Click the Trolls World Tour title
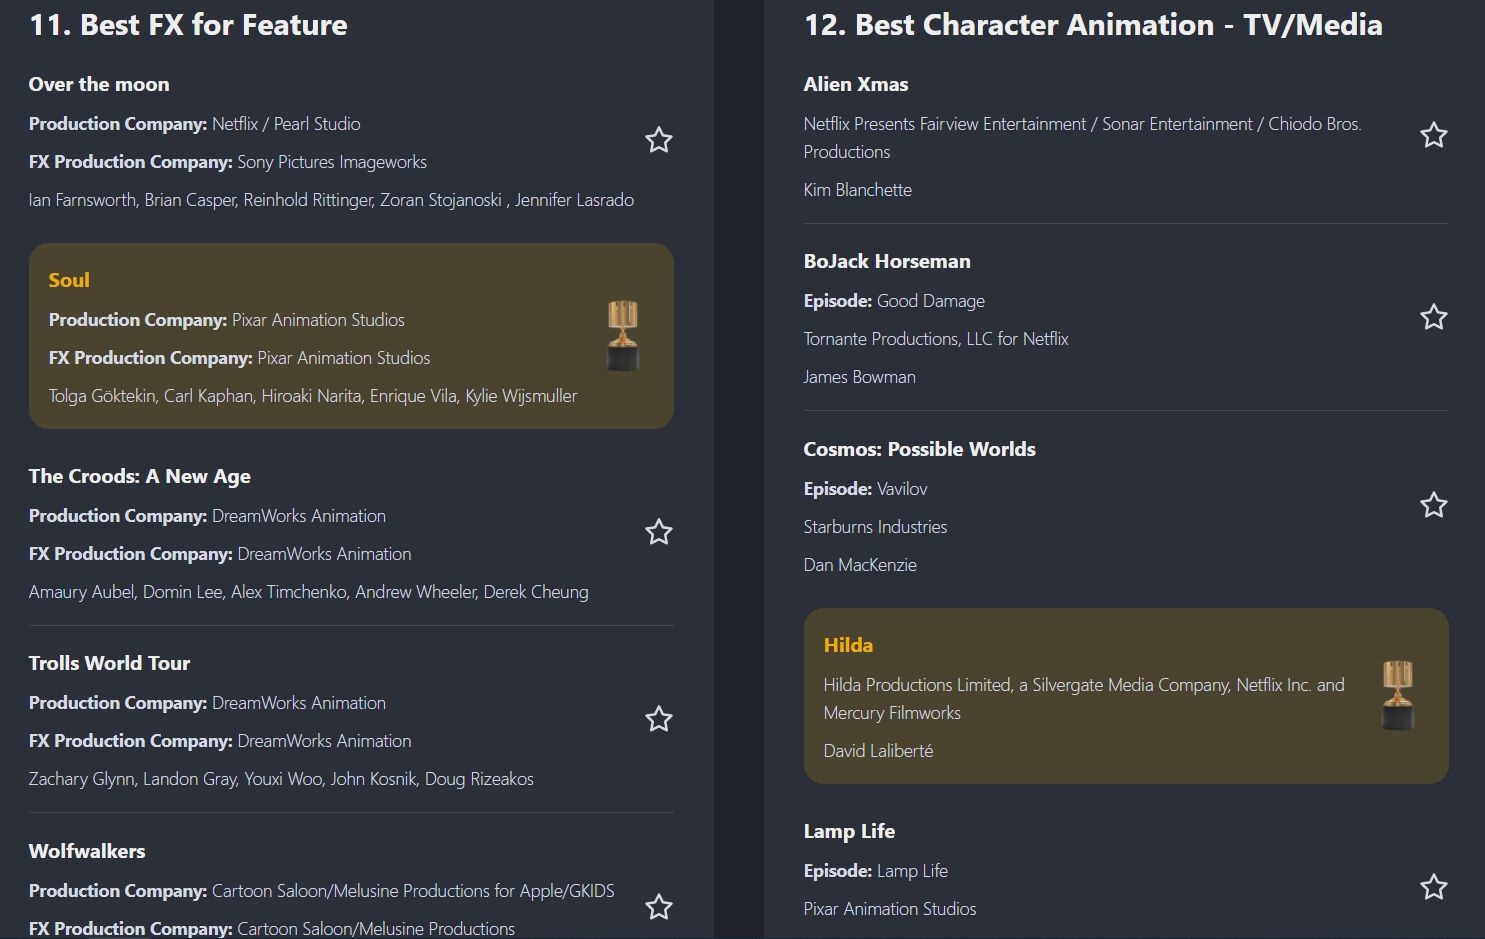1485x939 pixels. click(x=109, y=663)
